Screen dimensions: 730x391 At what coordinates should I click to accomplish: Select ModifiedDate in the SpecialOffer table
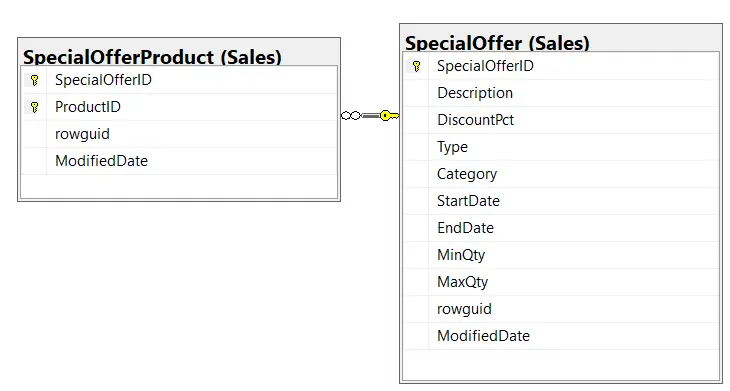[561, 336]
